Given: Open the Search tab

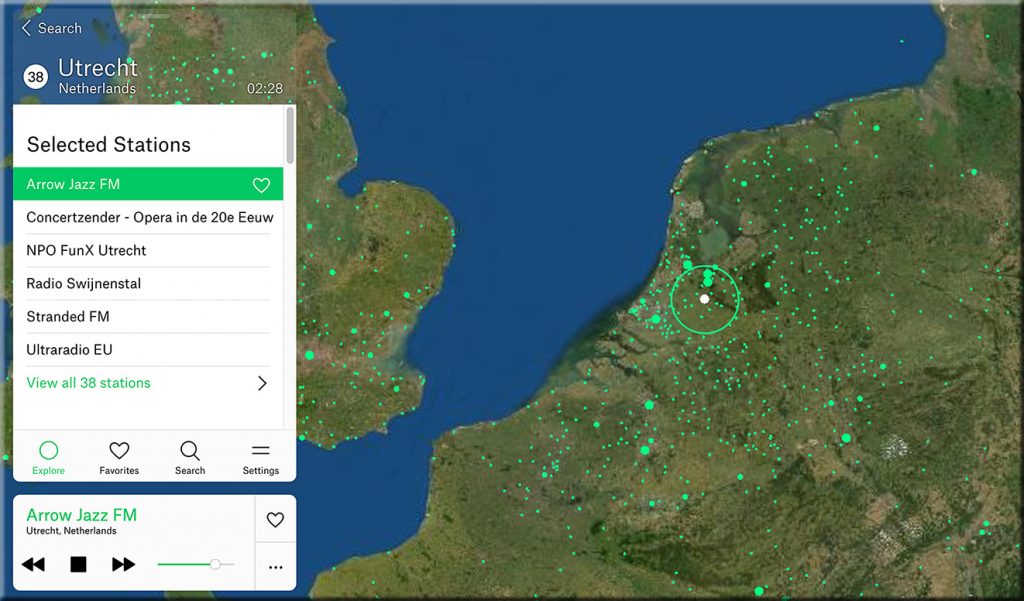Looking at the screenshot, I should click(190, 457).
